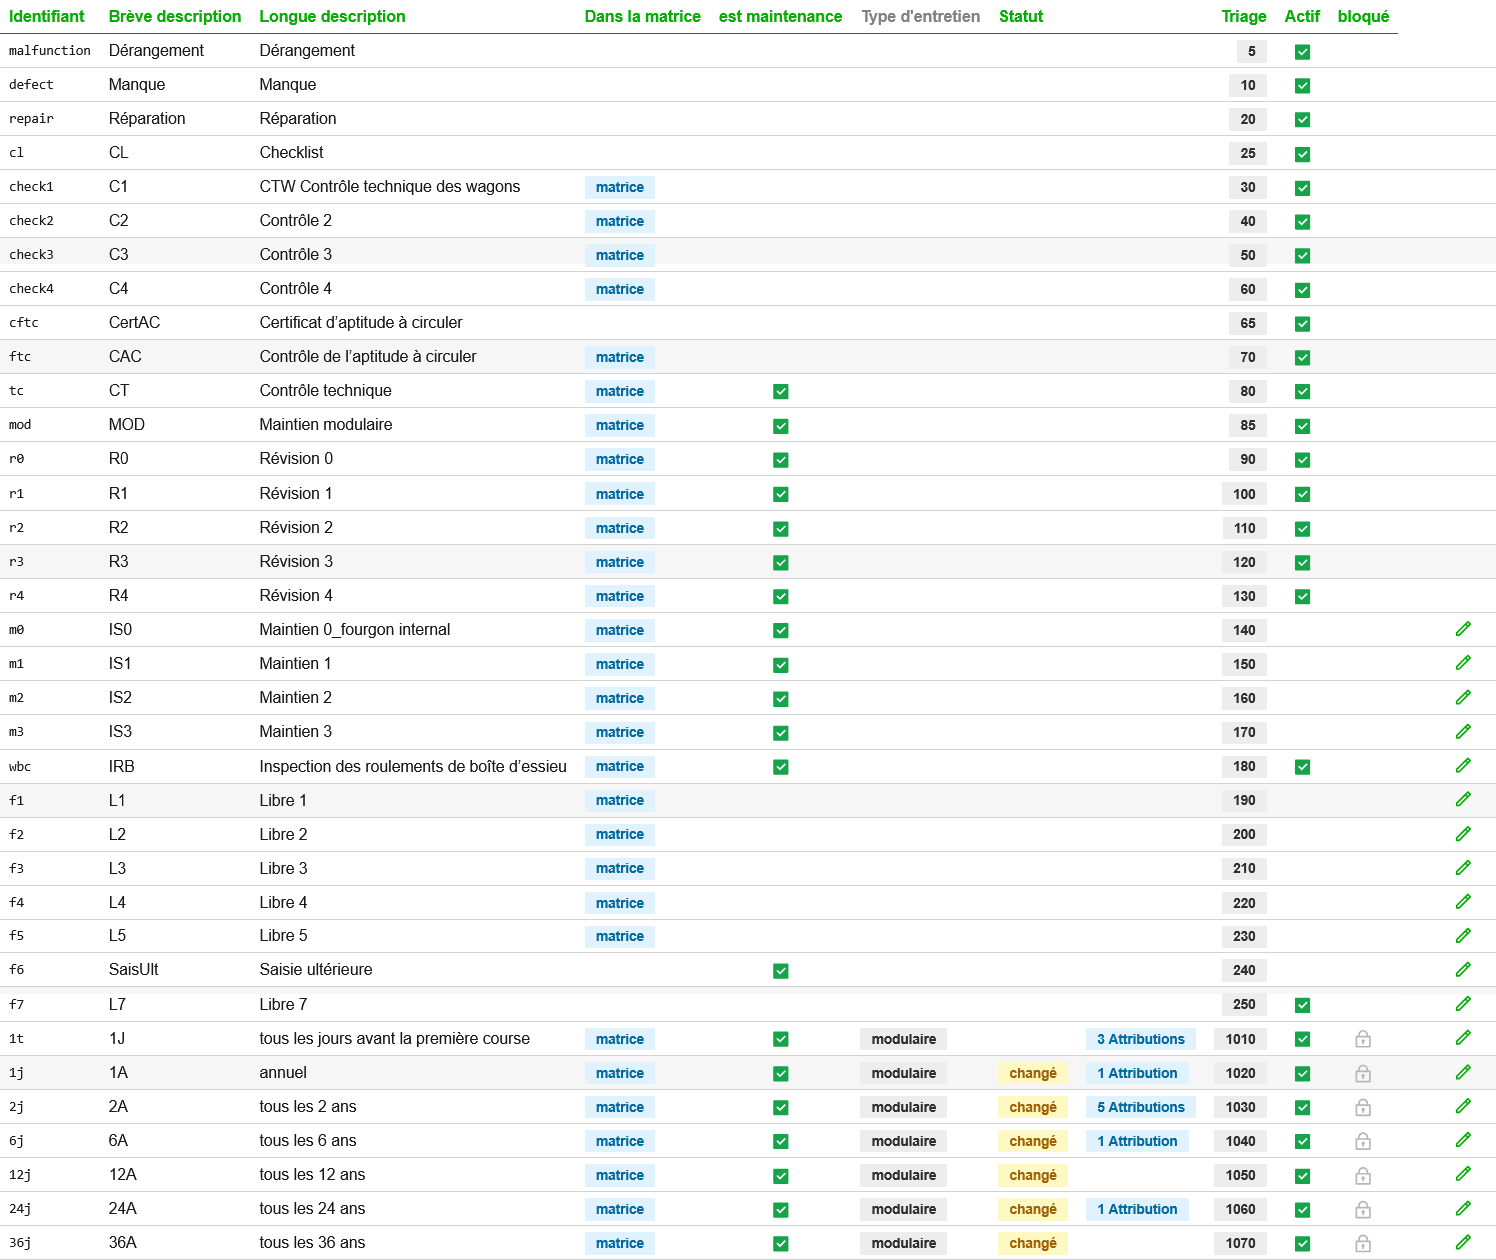Open the 5 Attributions link for 2A
Viewport: 1496px width, 1260px height.
click(1140, 1107)
